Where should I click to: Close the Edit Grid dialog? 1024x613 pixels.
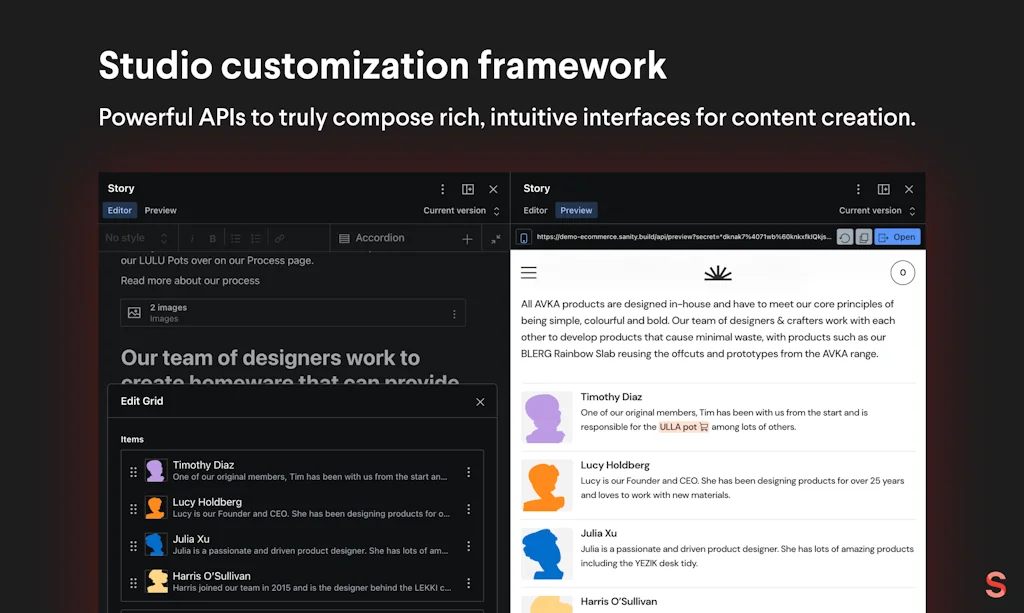480,401
